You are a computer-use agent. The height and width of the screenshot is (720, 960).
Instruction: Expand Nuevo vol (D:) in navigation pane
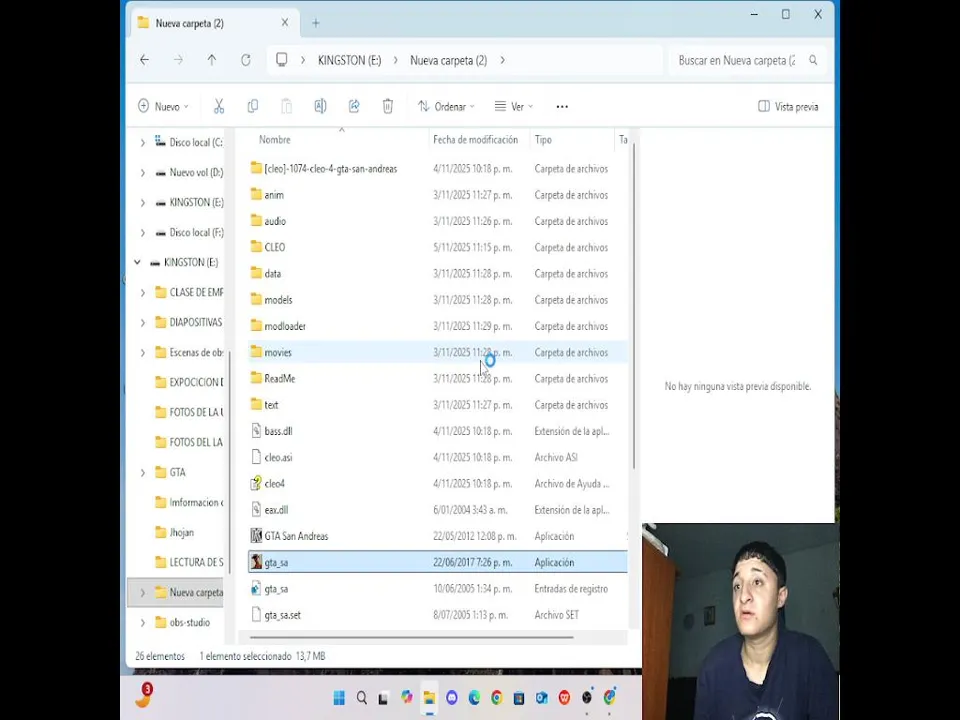coord(143,173)
